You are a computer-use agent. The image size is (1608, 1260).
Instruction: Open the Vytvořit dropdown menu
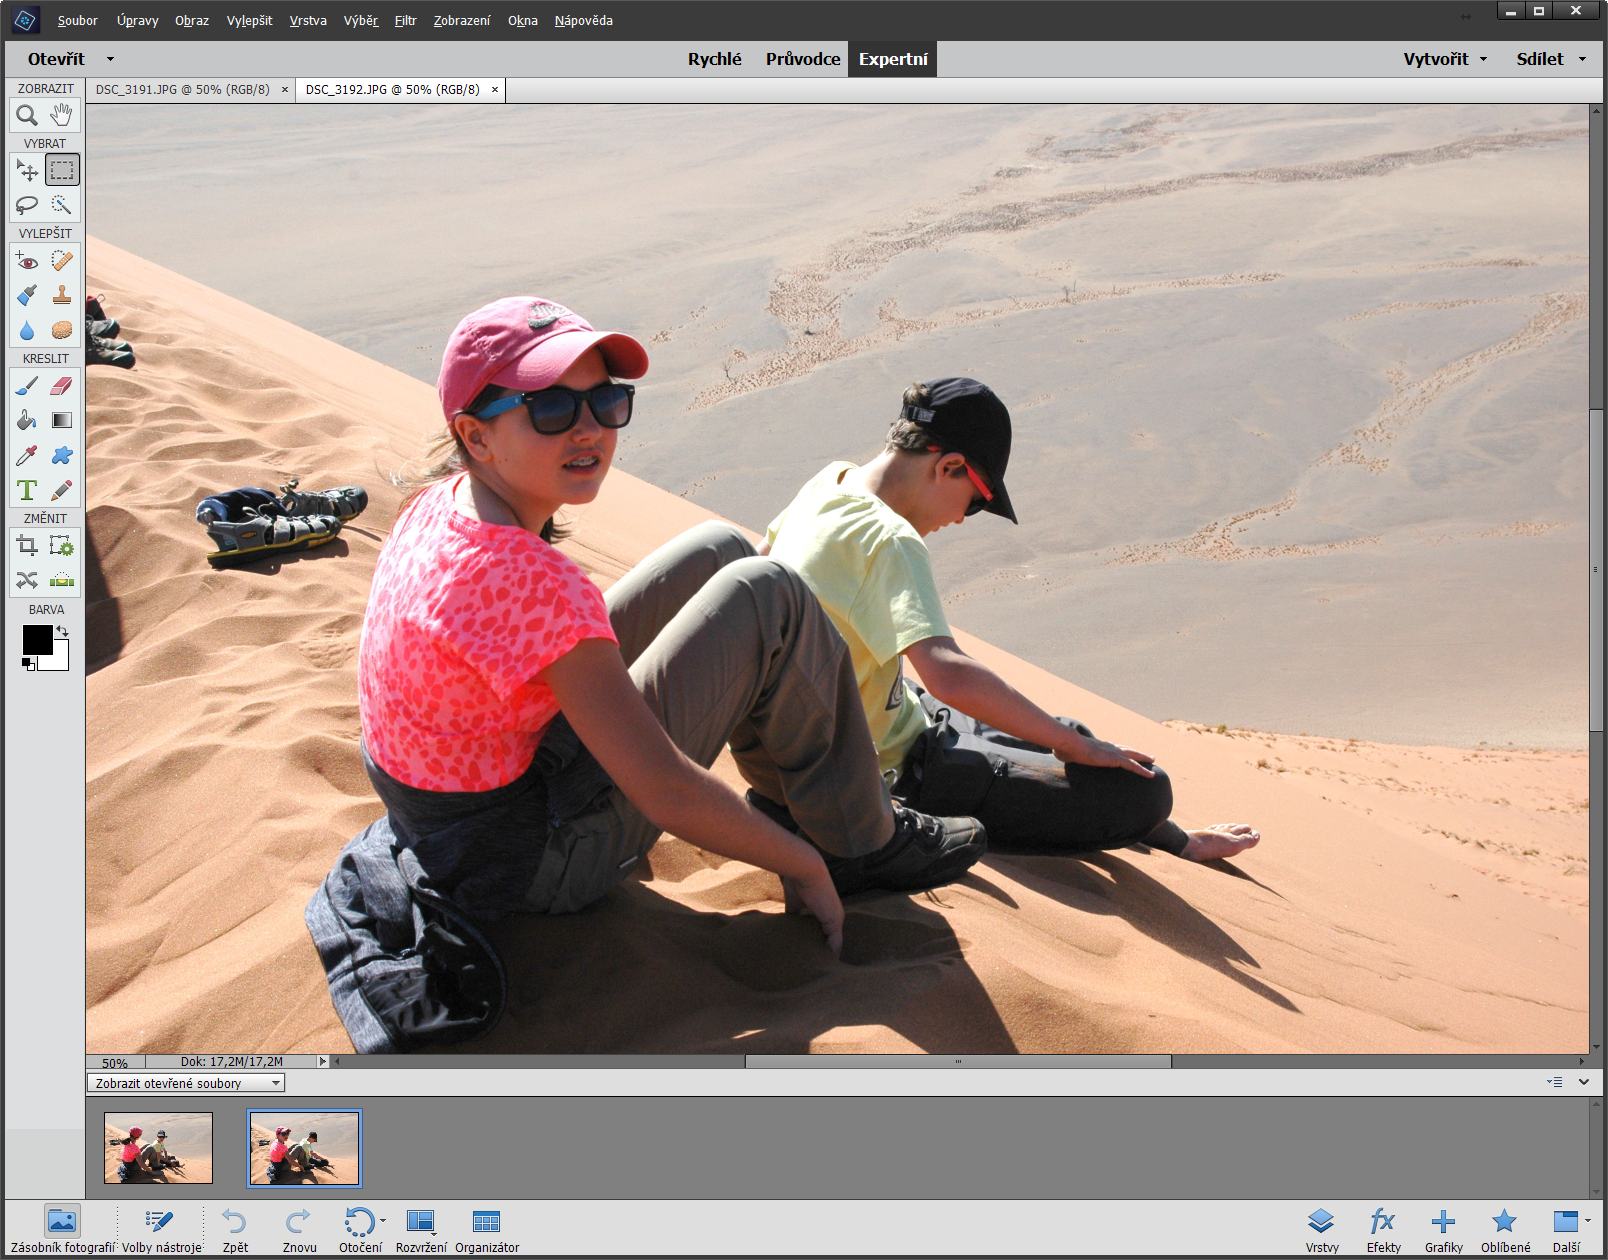pos(1444,59)
